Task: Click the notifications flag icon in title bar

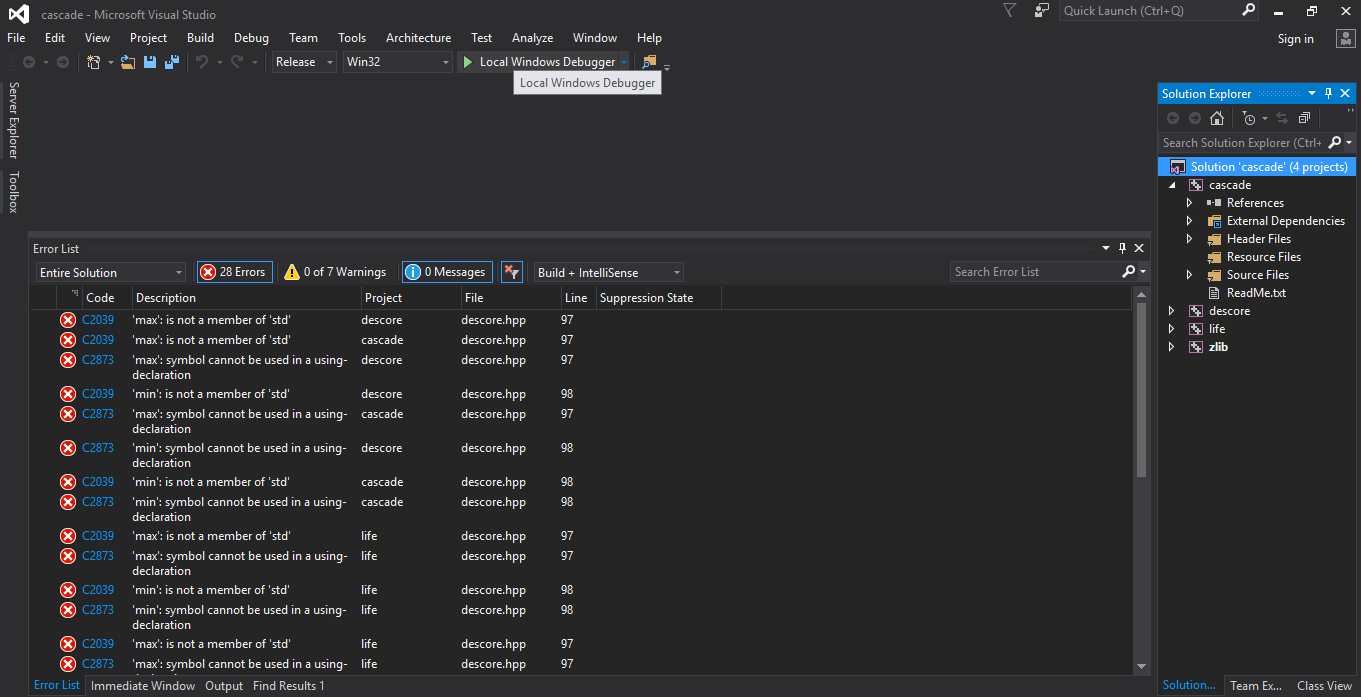Action: 1009,10
